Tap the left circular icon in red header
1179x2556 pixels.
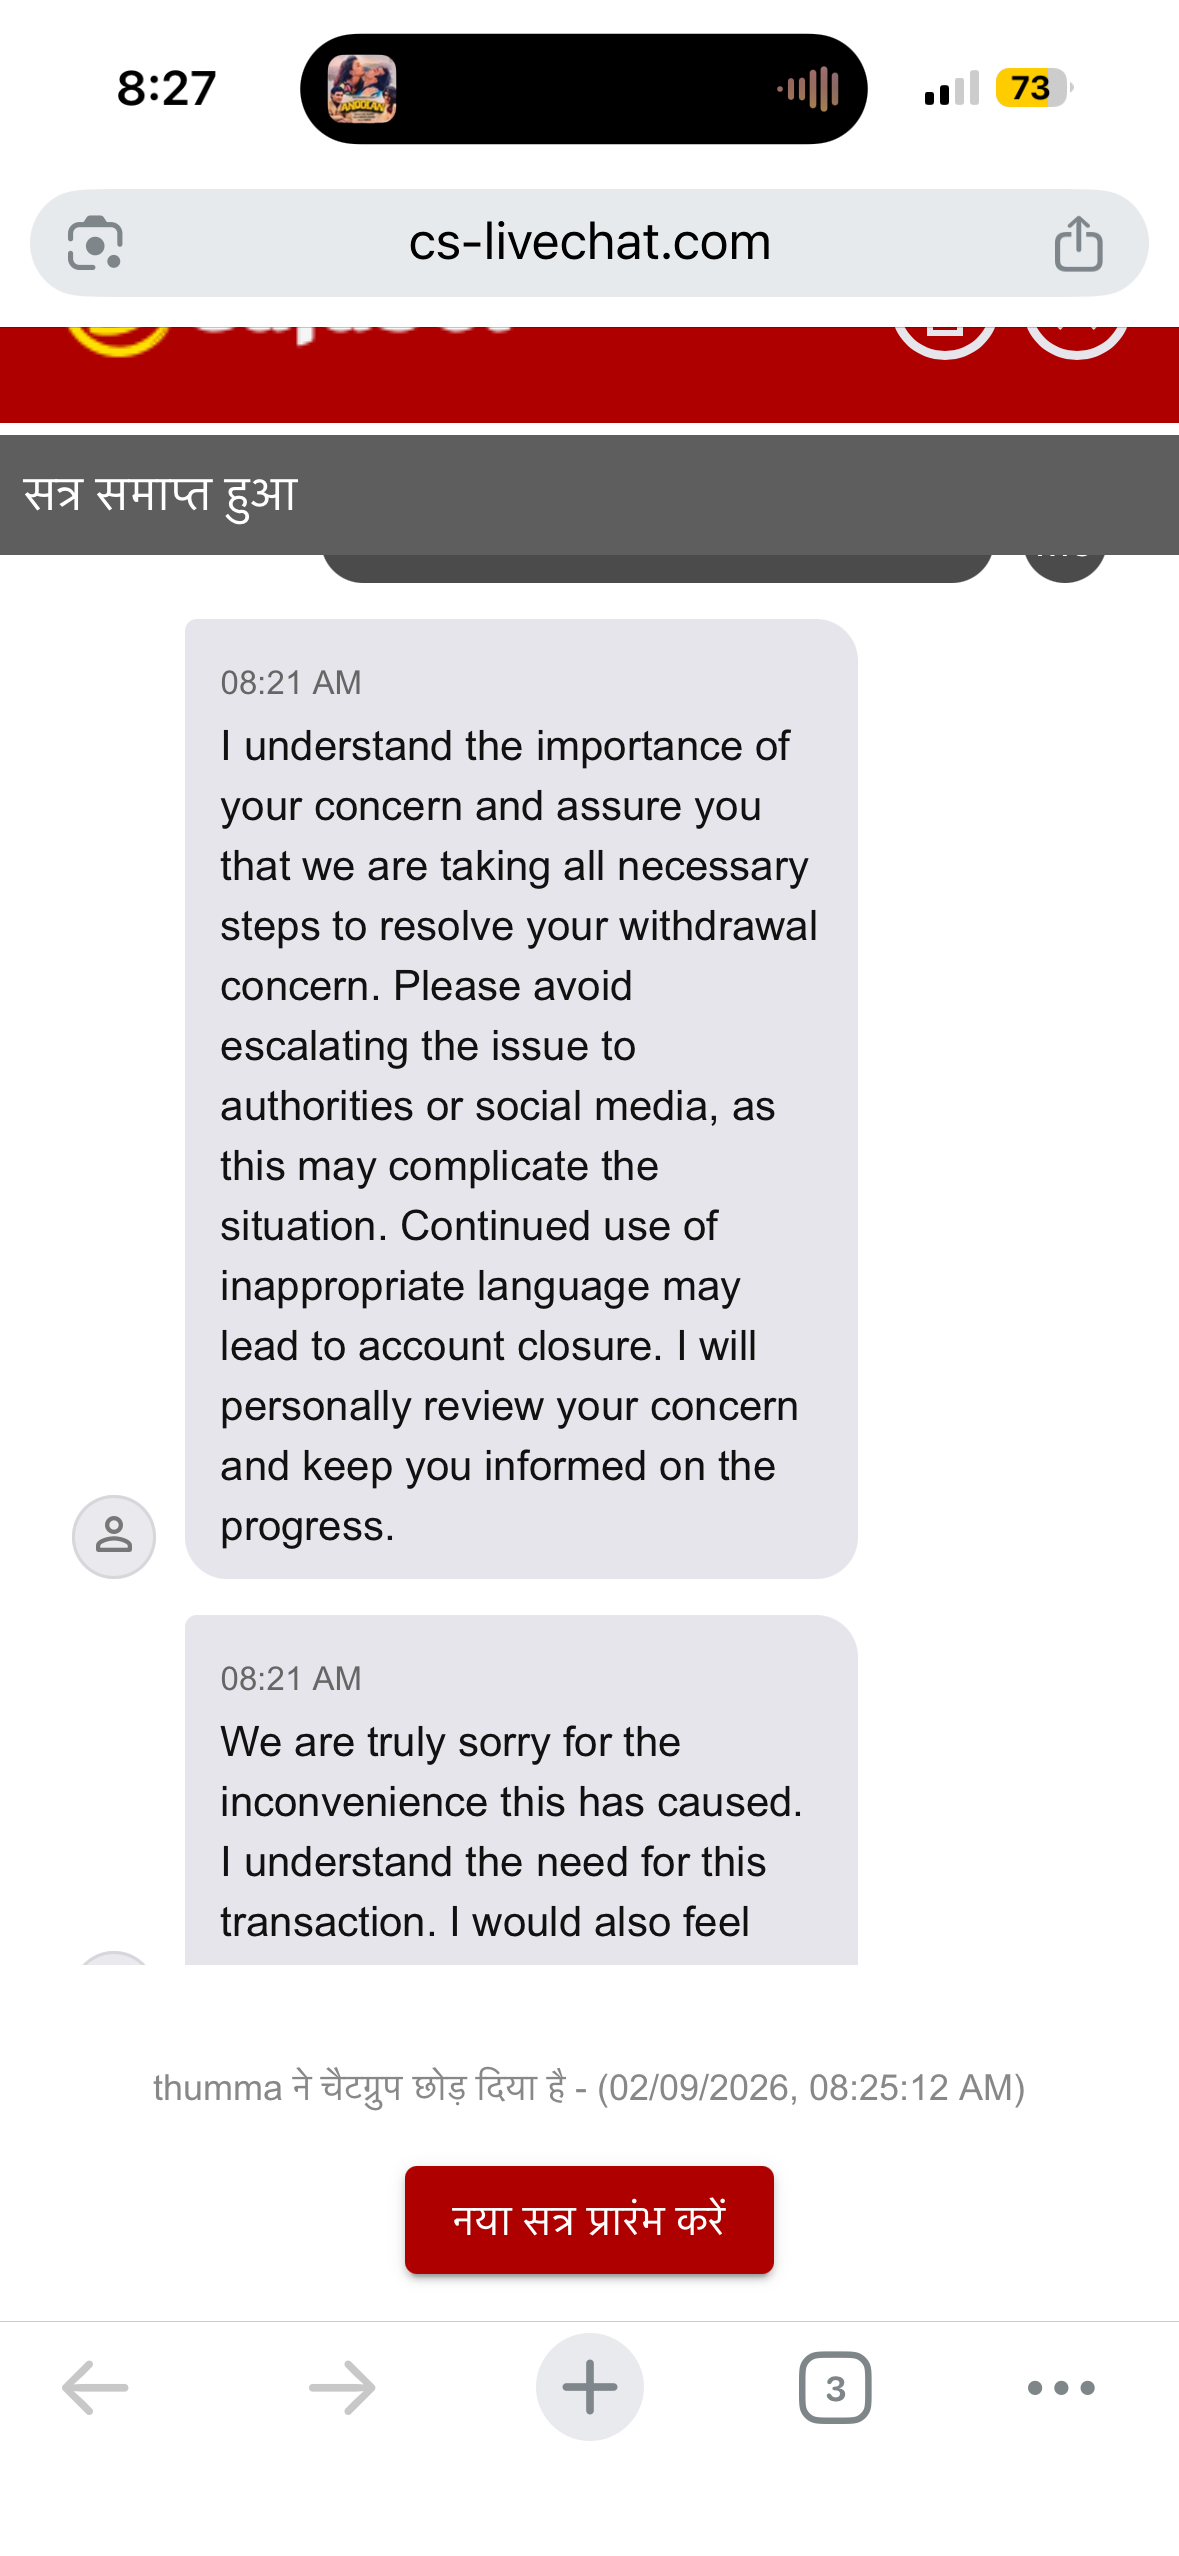944,340
